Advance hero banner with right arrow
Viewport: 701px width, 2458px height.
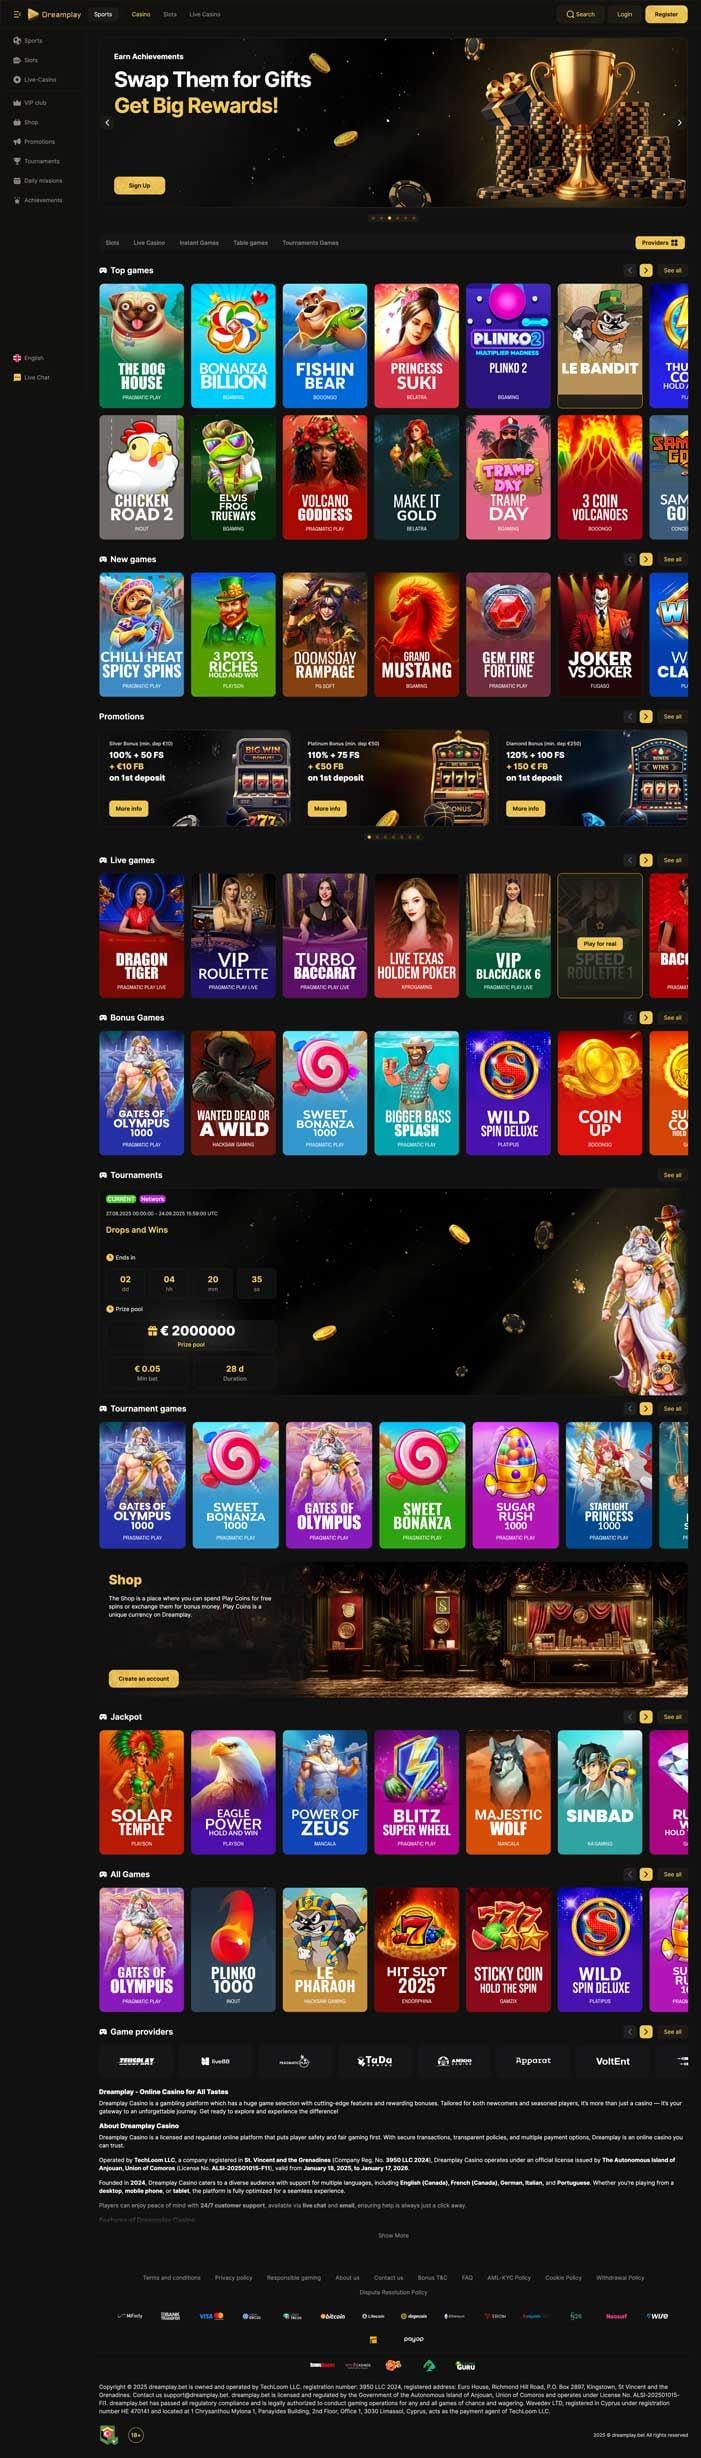click(x=680, y=123)
